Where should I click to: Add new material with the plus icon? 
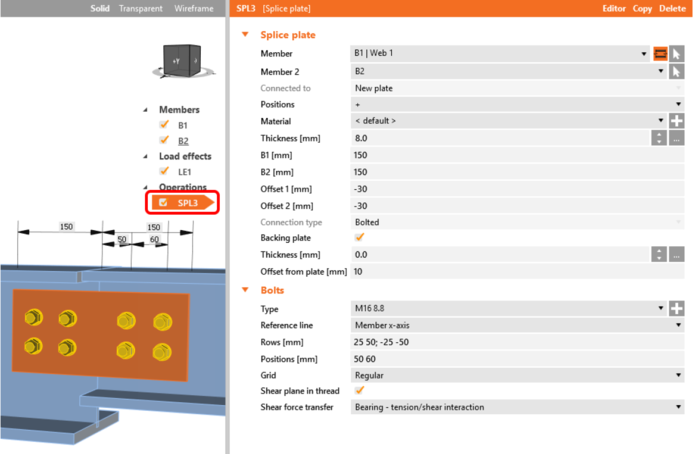(x=676, y=121)
